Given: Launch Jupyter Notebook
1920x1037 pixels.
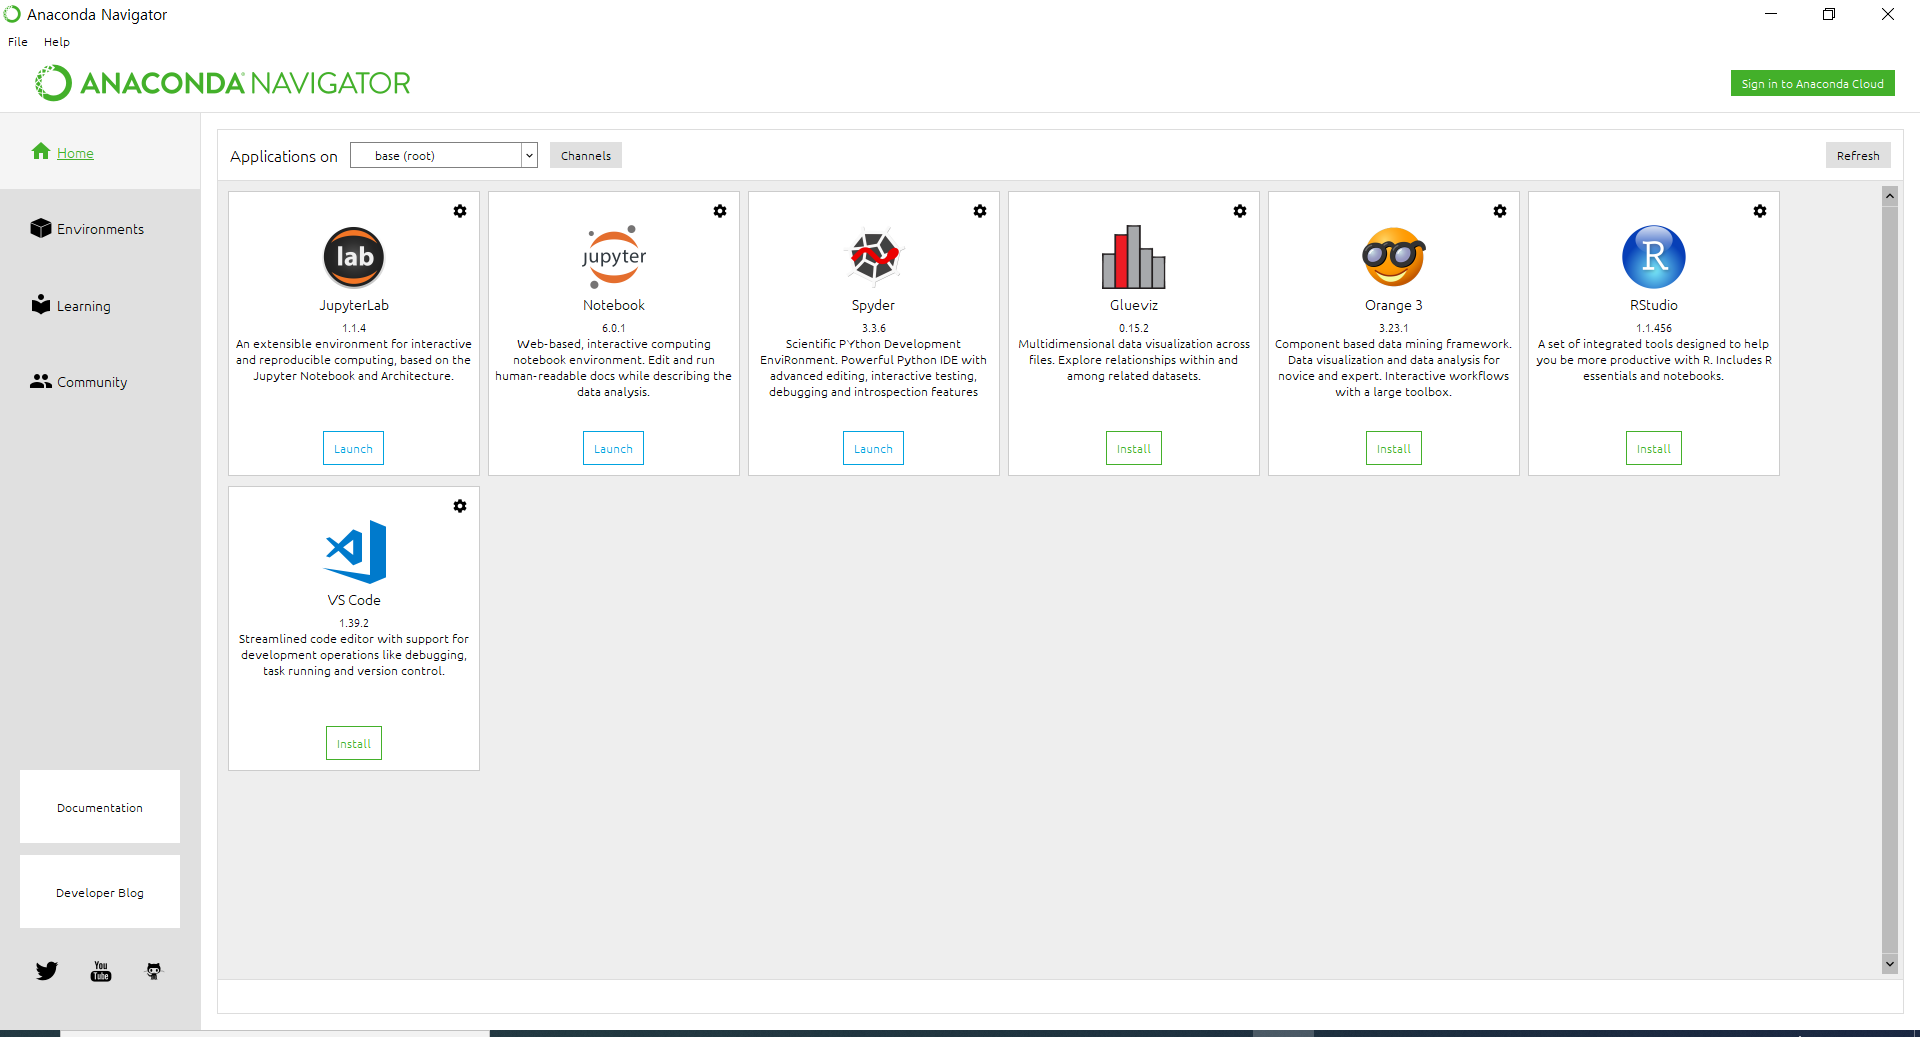Looking at the screenshot, I should (x=613, y=449).
